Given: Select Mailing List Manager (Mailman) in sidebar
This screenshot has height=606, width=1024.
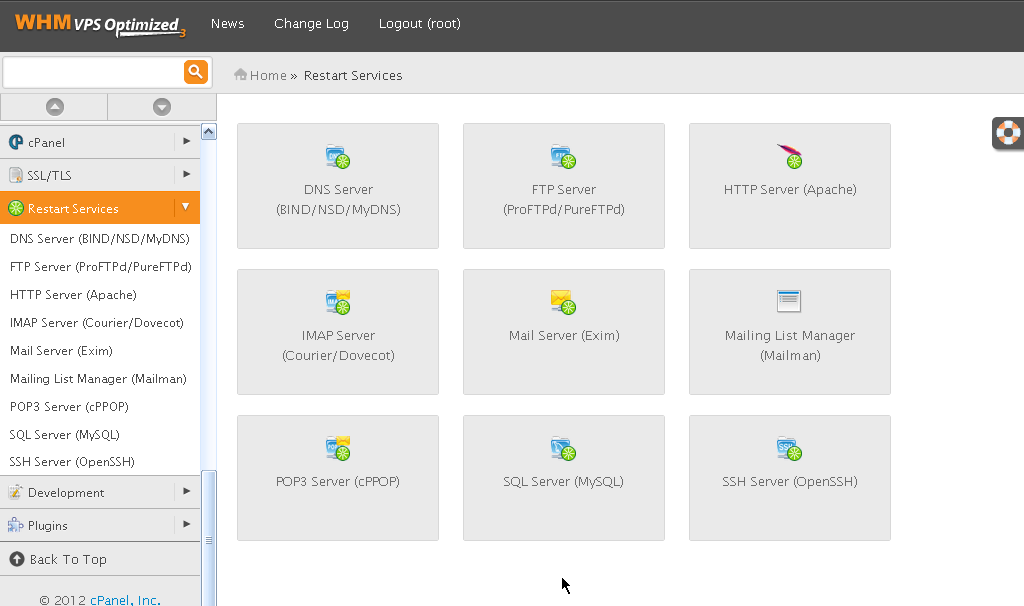Looking at the screenshot, I should (x=100, y=379).
